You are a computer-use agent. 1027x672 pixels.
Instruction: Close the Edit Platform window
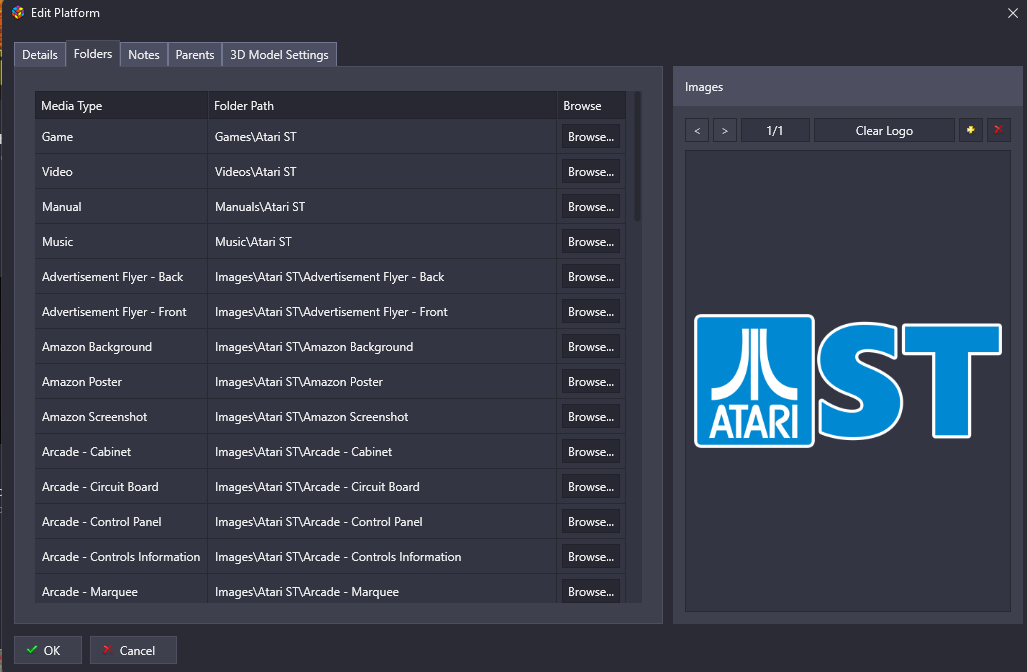[1013, 13]
